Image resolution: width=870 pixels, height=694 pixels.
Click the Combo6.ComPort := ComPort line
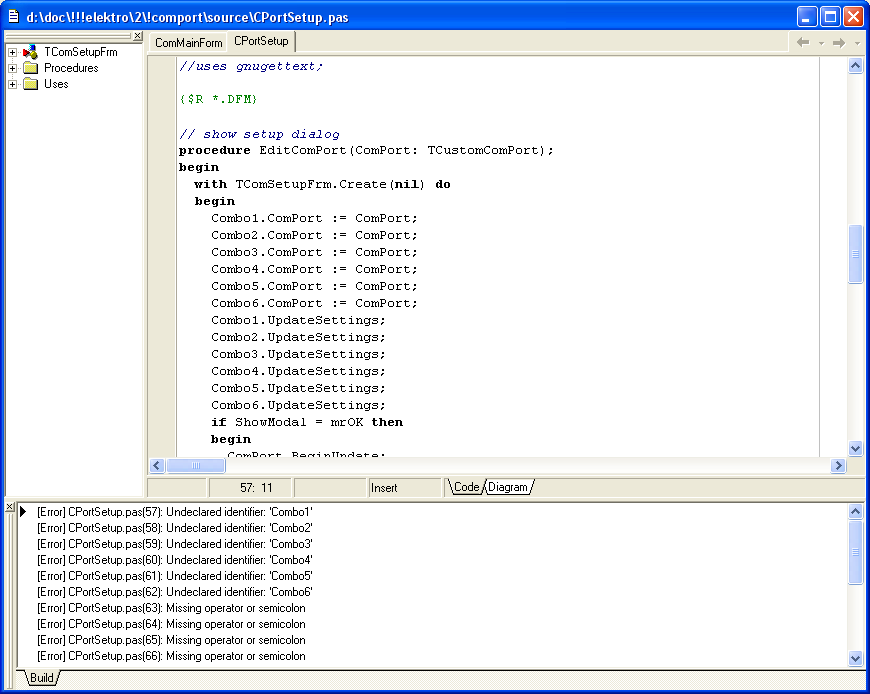point(314,303)
